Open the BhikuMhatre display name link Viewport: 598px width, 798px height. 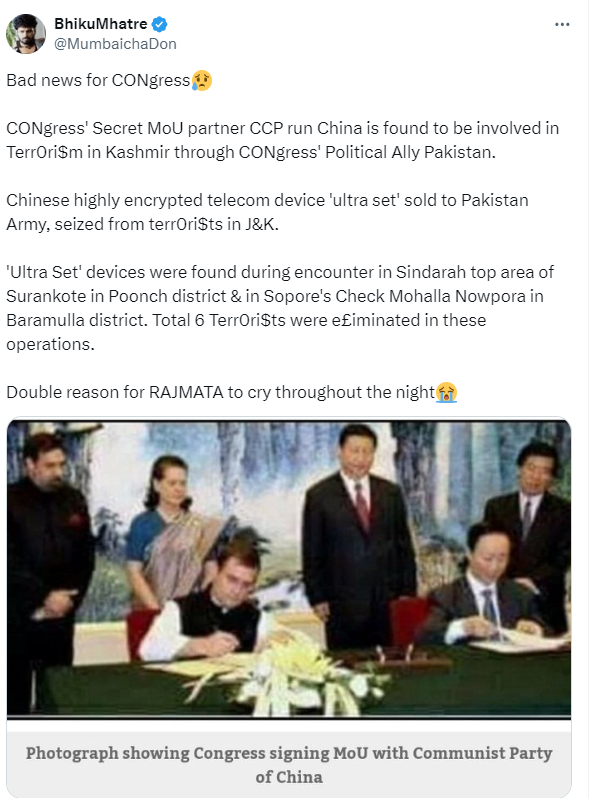[100, 24]
